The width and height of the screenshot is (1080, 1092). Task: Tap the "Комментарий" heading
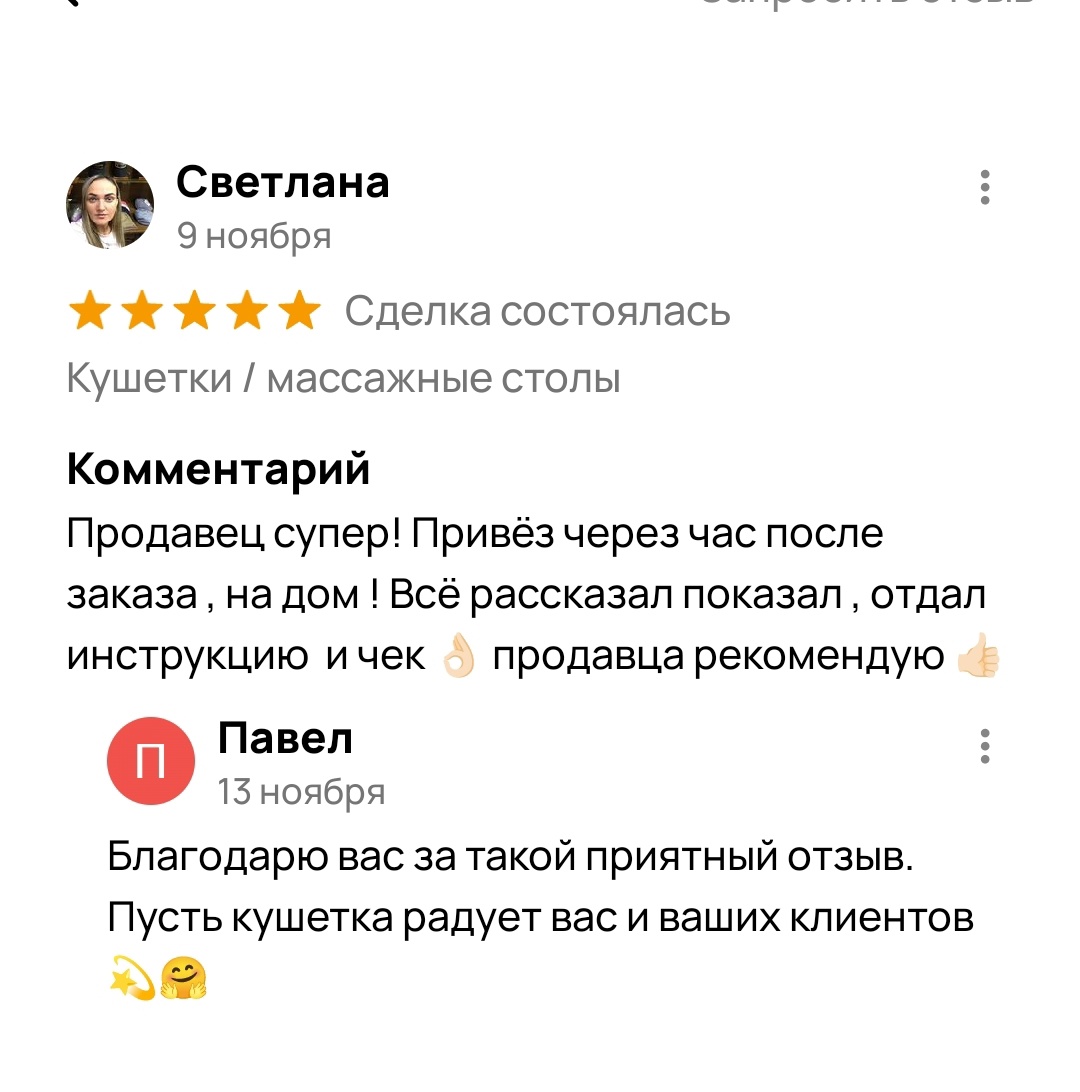[218, 469]
